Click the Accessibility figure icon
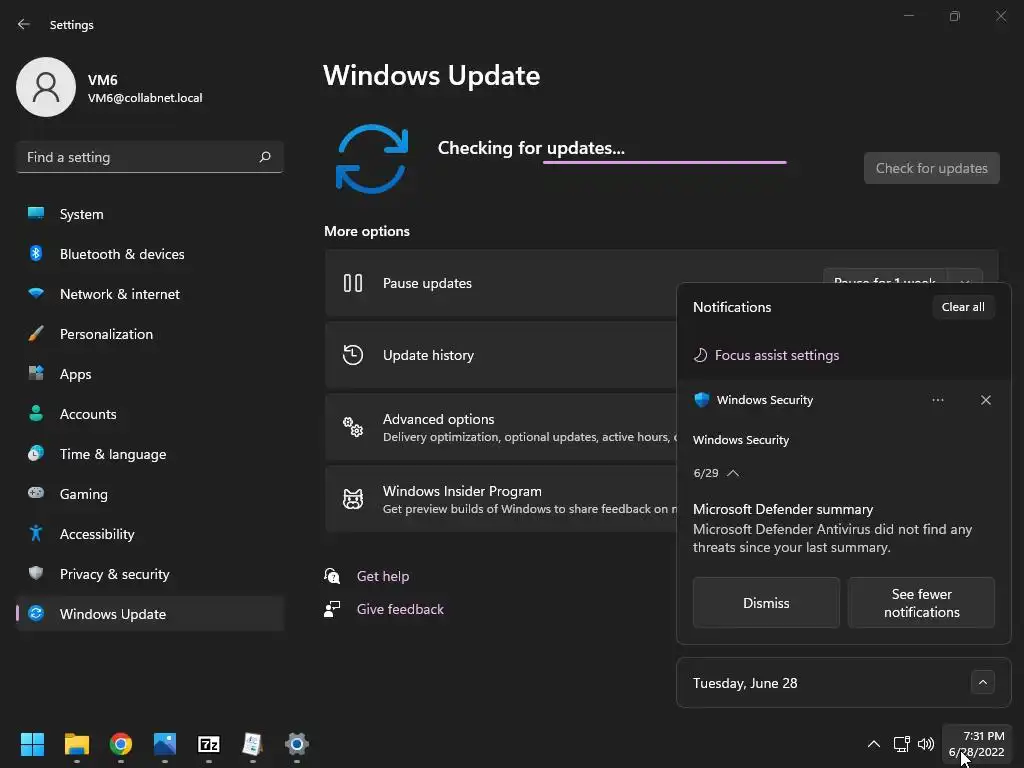 36,533
